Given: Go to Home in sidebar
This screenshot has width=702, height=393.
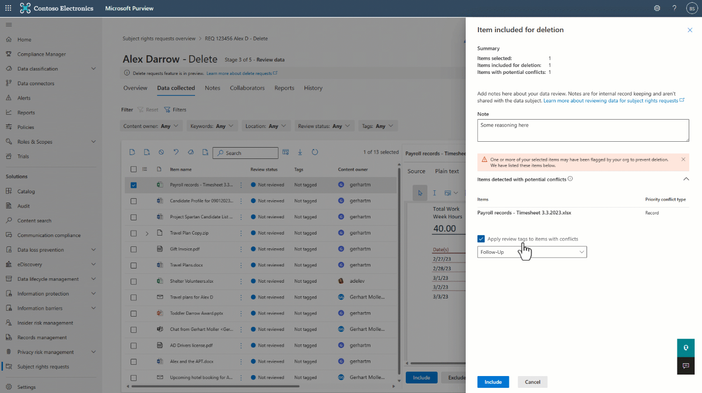Looking at the screenshot, I should (24, 39).
